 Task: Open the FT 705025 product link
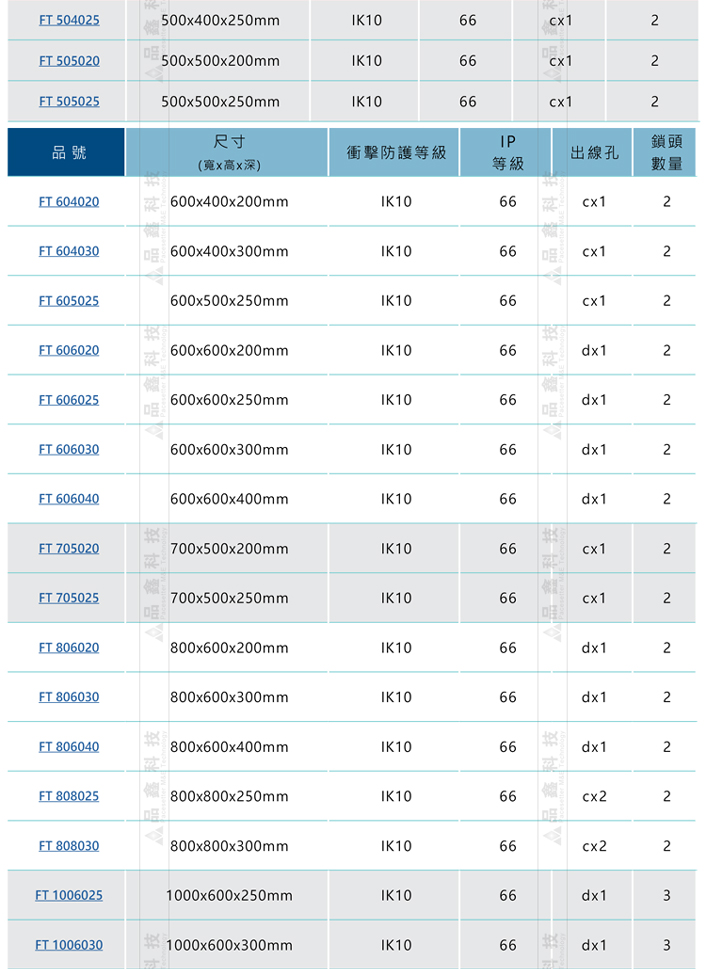69,598
